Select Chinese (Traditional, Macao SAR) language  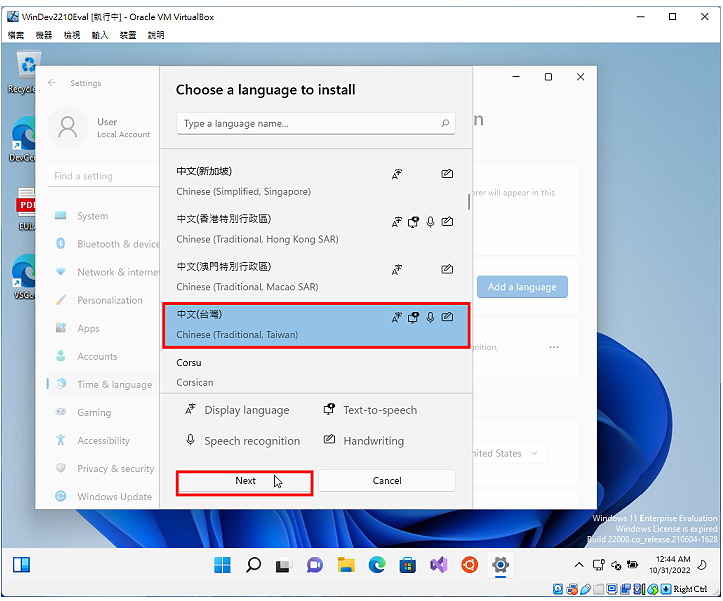316,277
